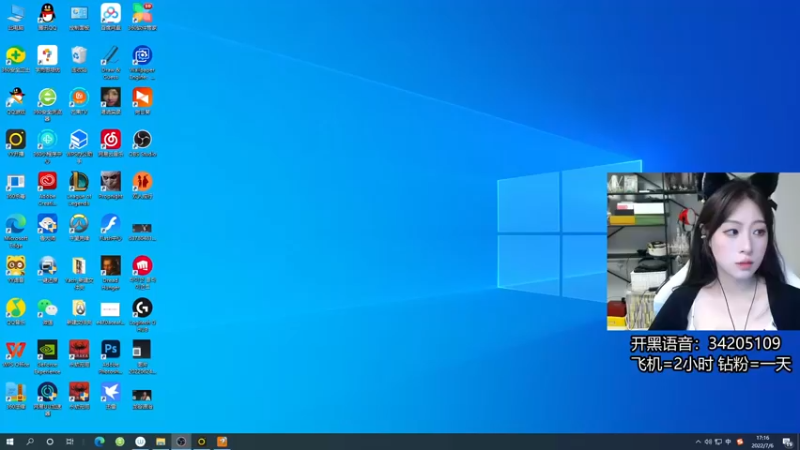Launch Draw & Guess pen icon
Image resolution: width=800 pixels, height=450 pixels.
pos(111,61)
